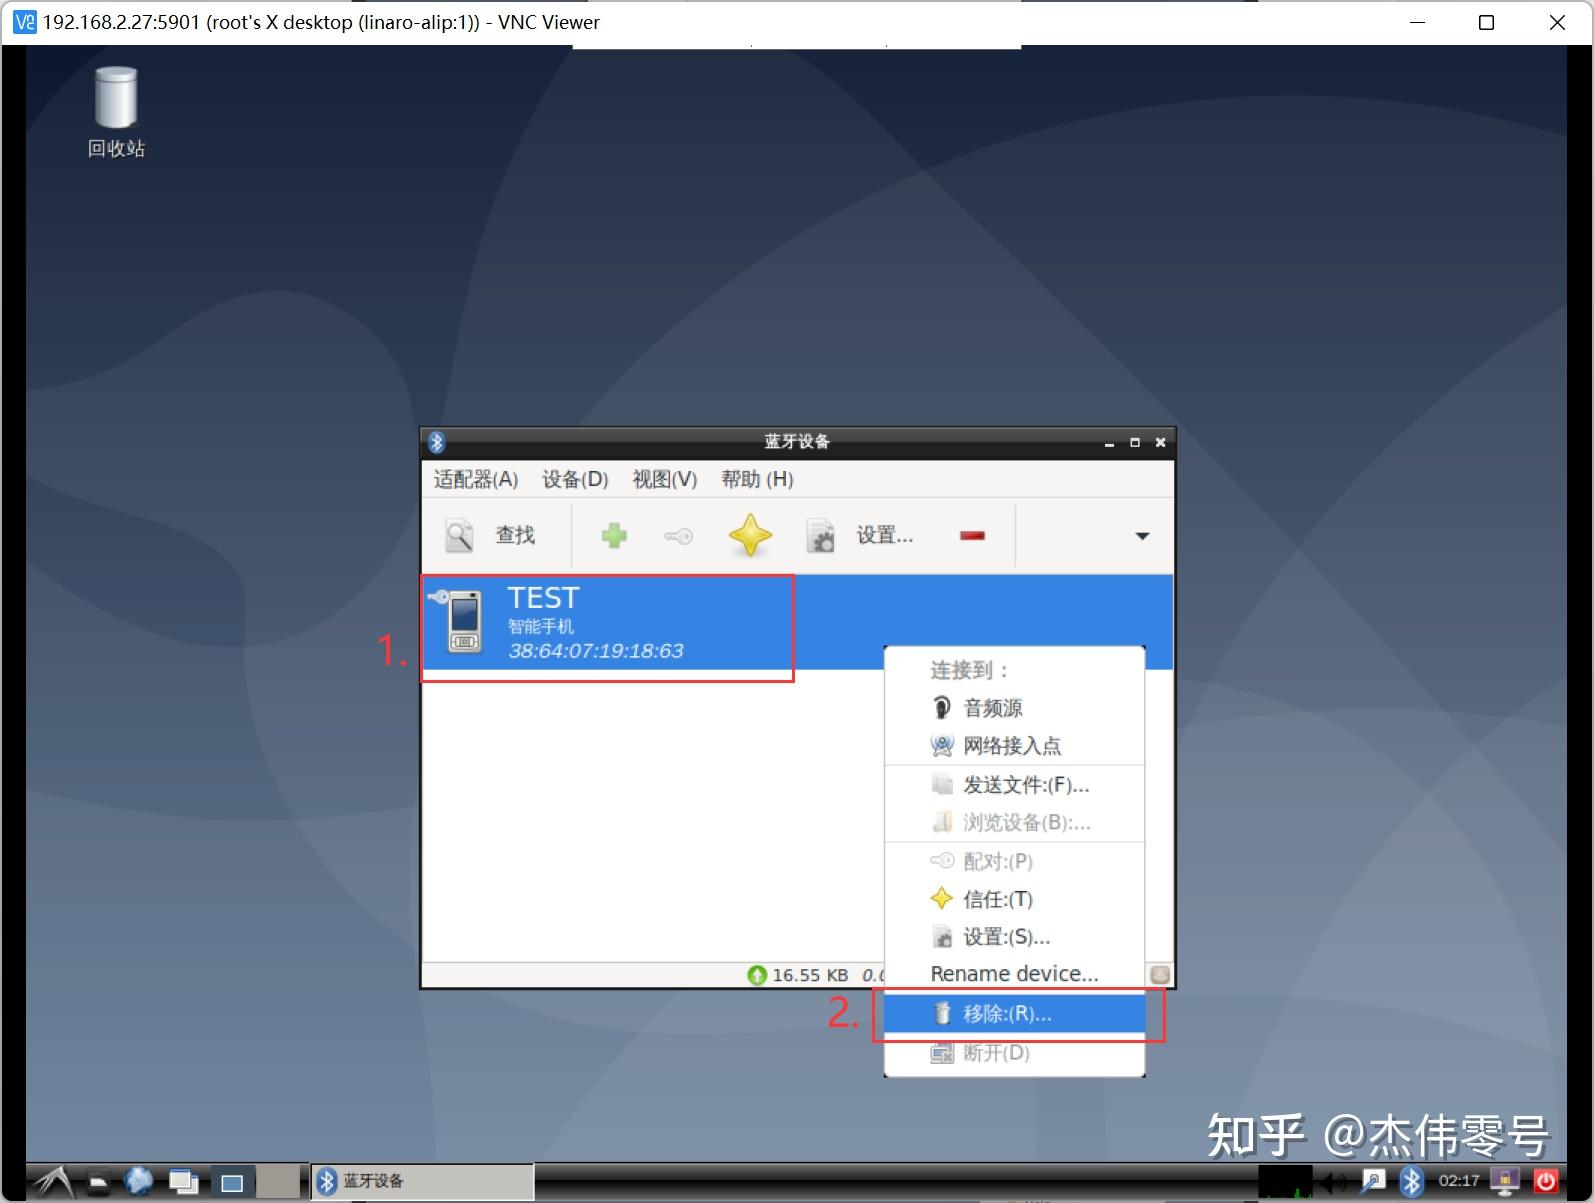Click the status bar icon at bottom-right corner
This screenshot has height=1203, width=1594.
click(1160, 974)
